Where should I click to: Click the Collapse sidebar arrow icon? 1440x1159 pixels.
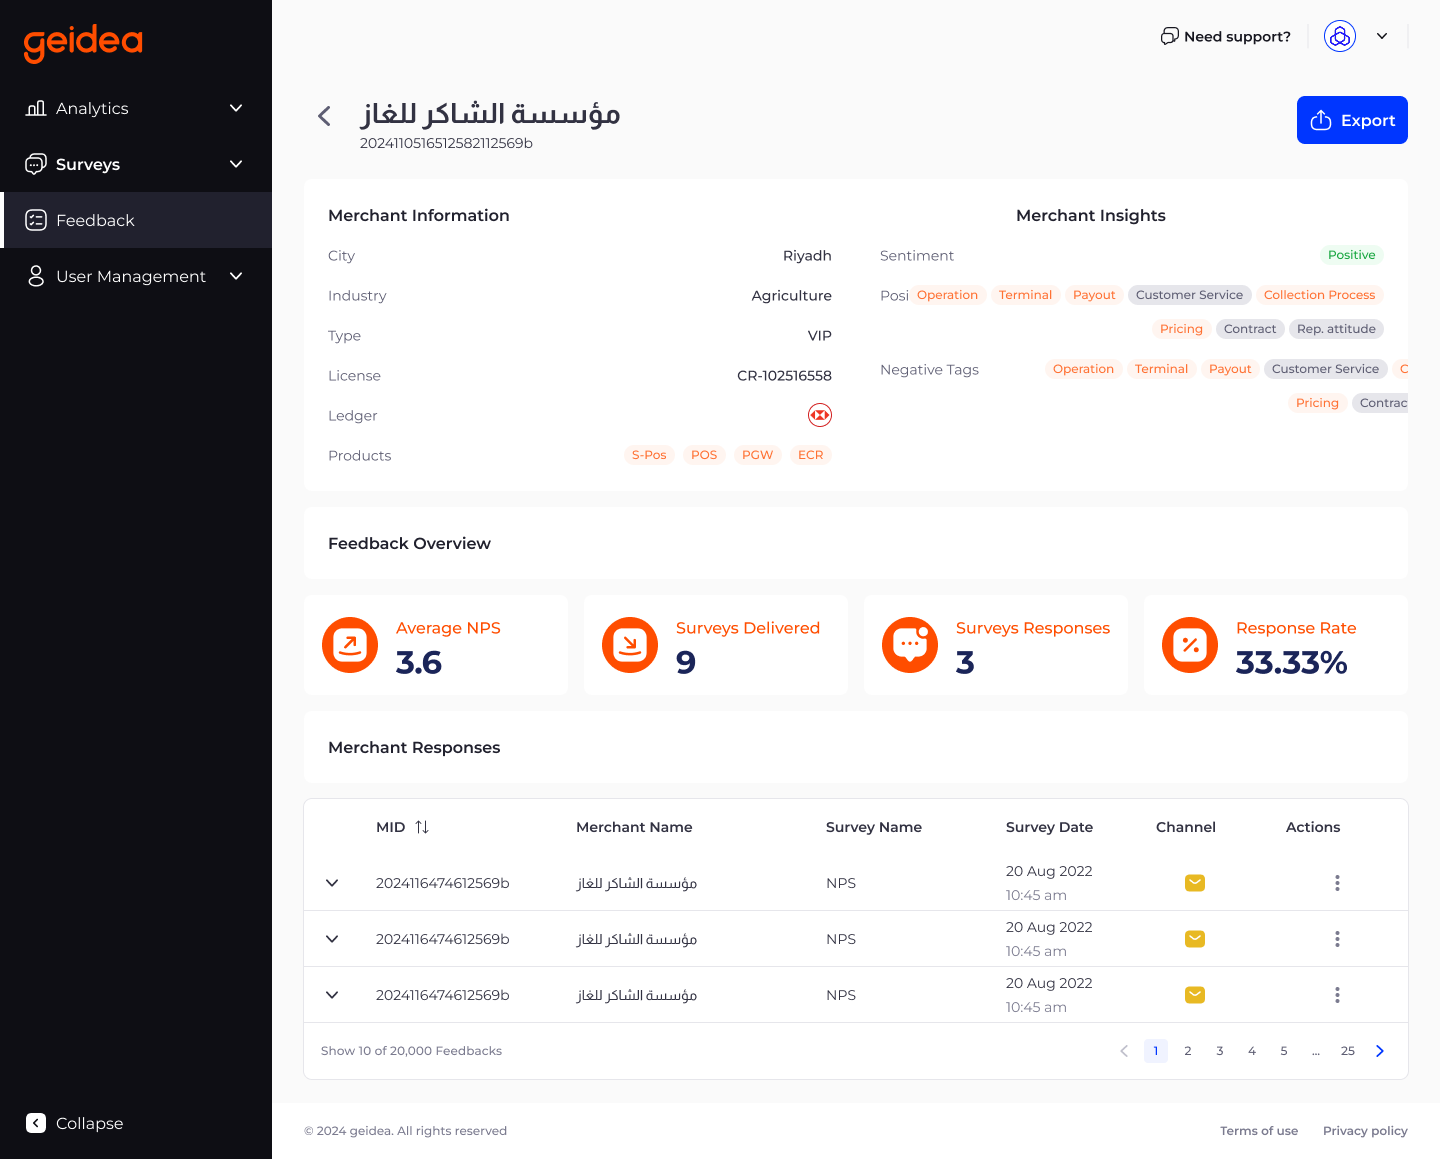click(36, 1123)
